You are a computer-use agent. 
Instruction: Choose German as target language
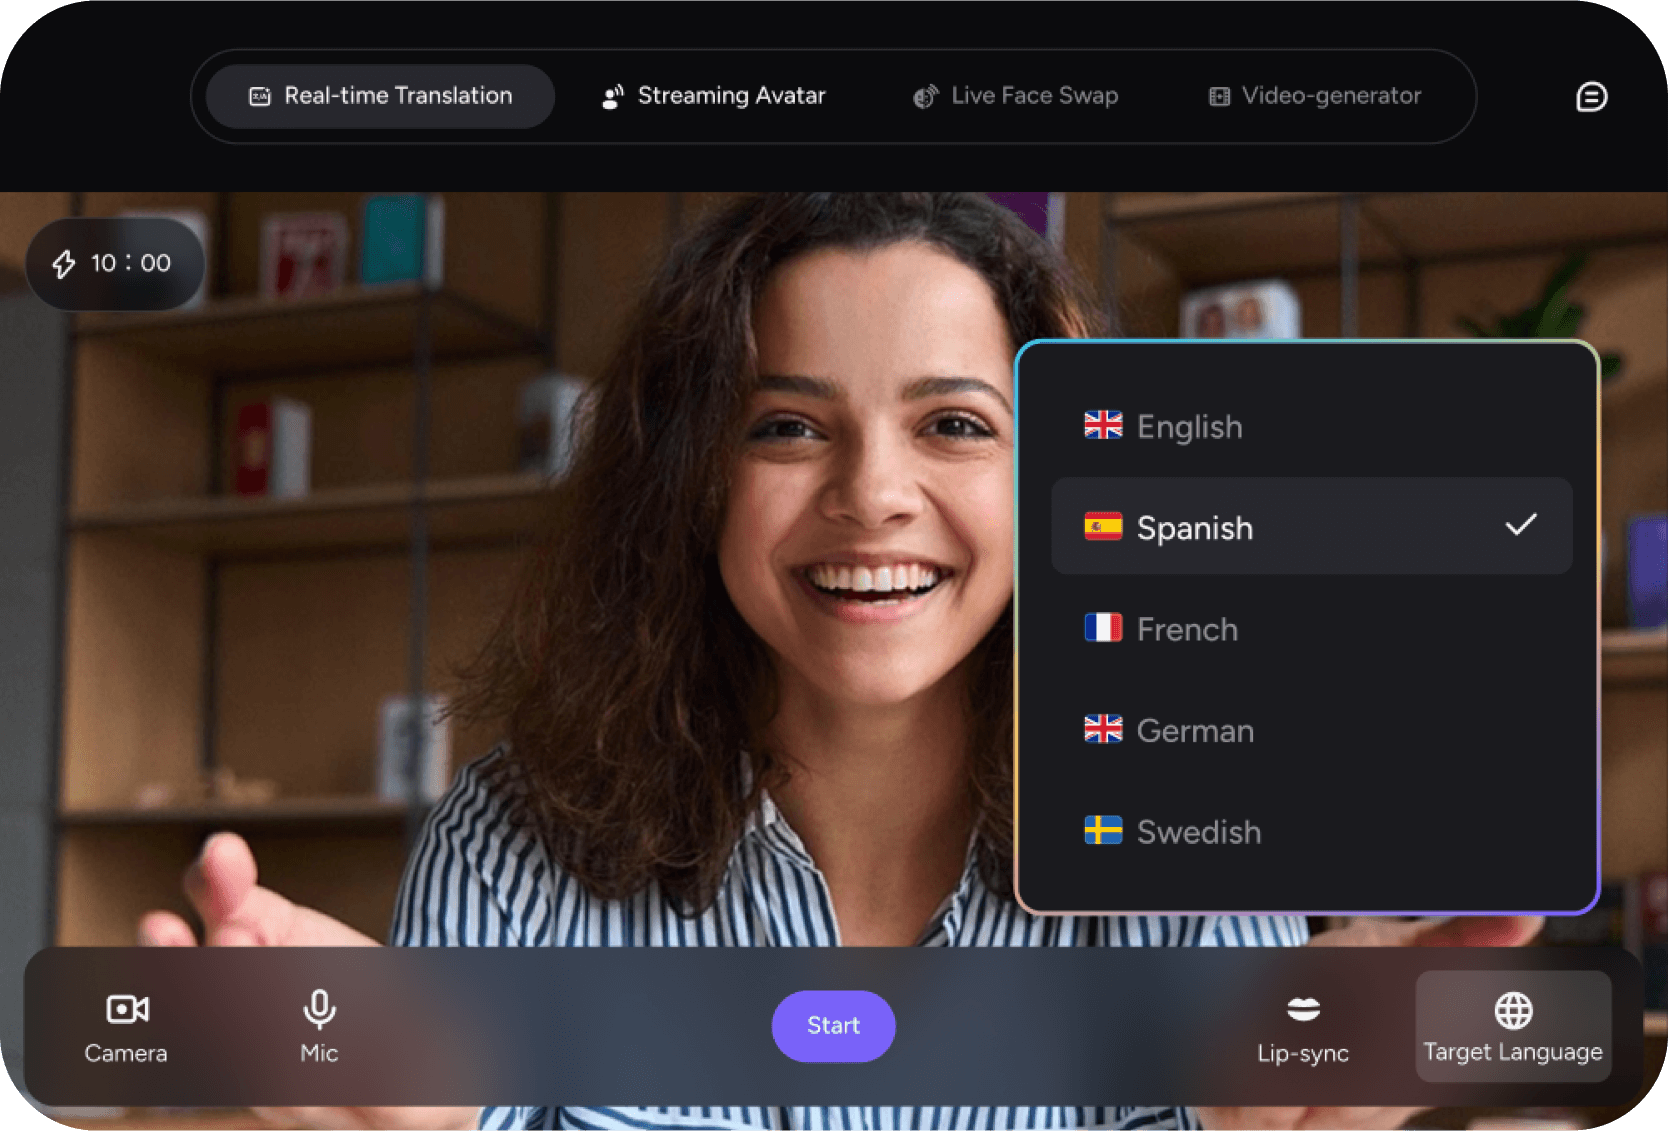tap(1194, 731)
